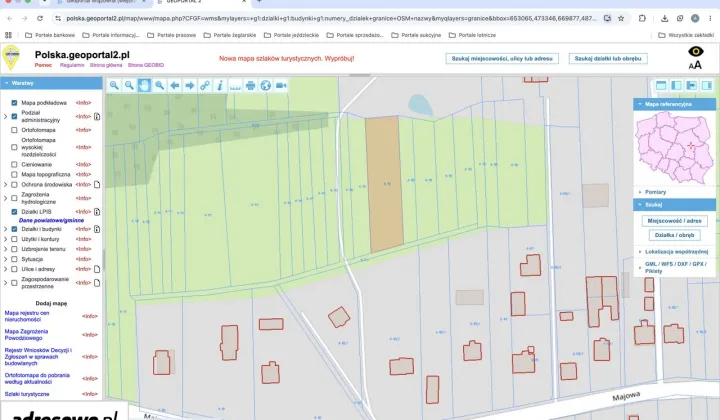Image resolution: width=720 pixels, height=420 pixels.
Task: Open Portale aukcyjne bookmarks folder
Action: tap(416, 35)
